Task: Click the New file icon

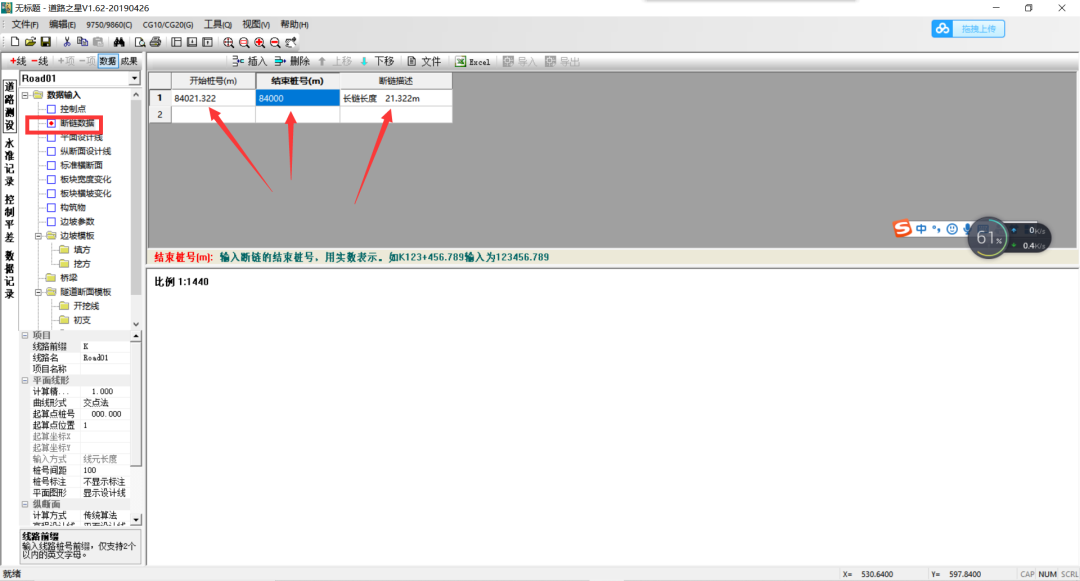Action: (x=15, y=43)
